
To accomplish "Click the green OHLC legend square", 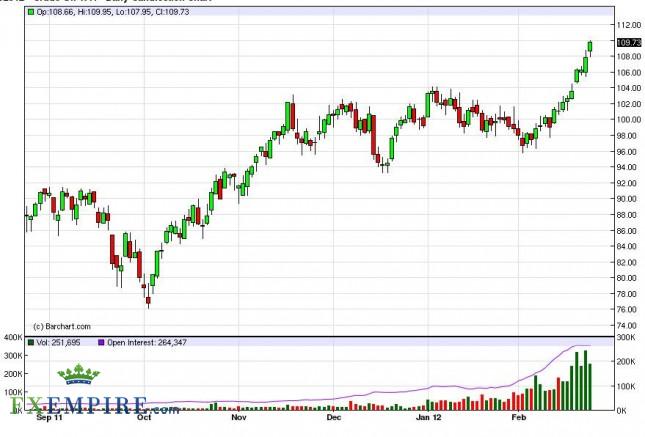I will pos(31,12).
